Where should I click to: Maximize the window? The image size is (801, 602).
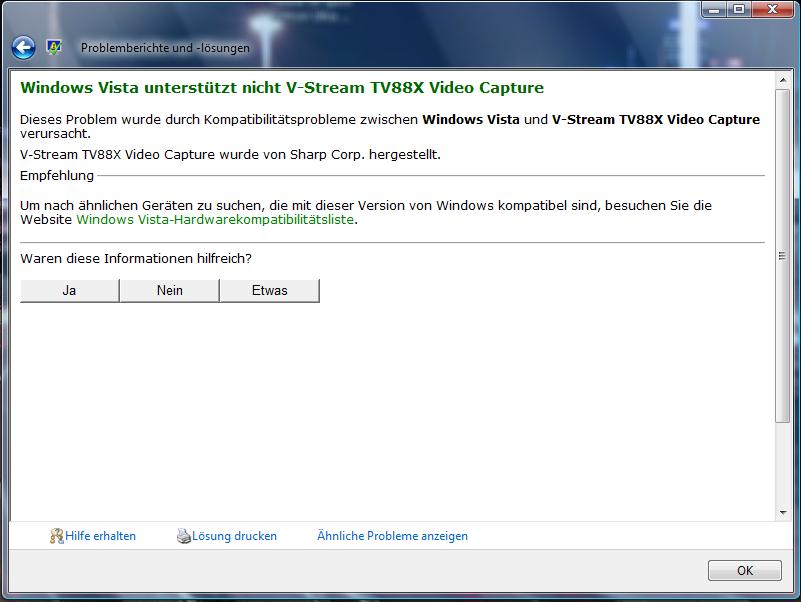click(739, 10)
